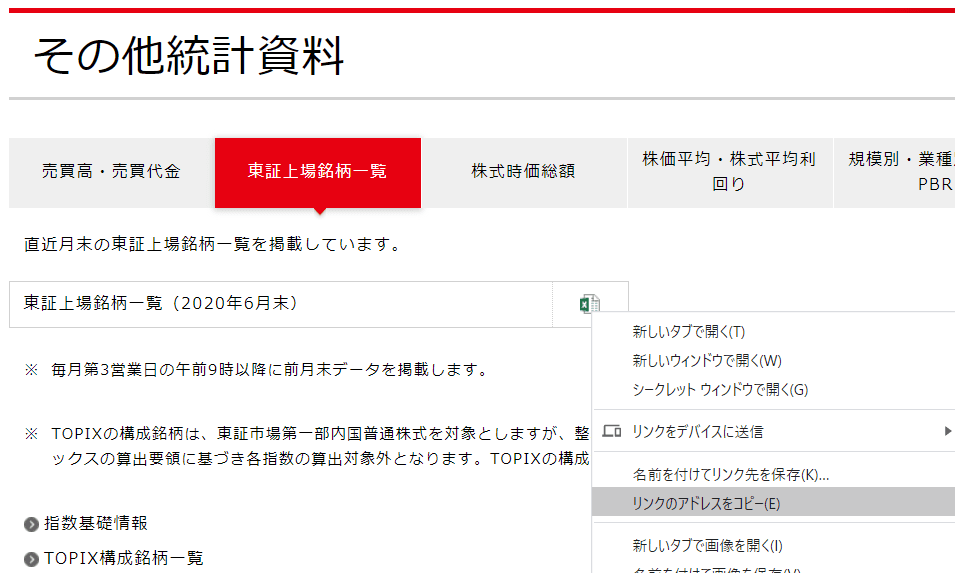Switch to the 売買高・売買代金 tab

tap(111, 172)
